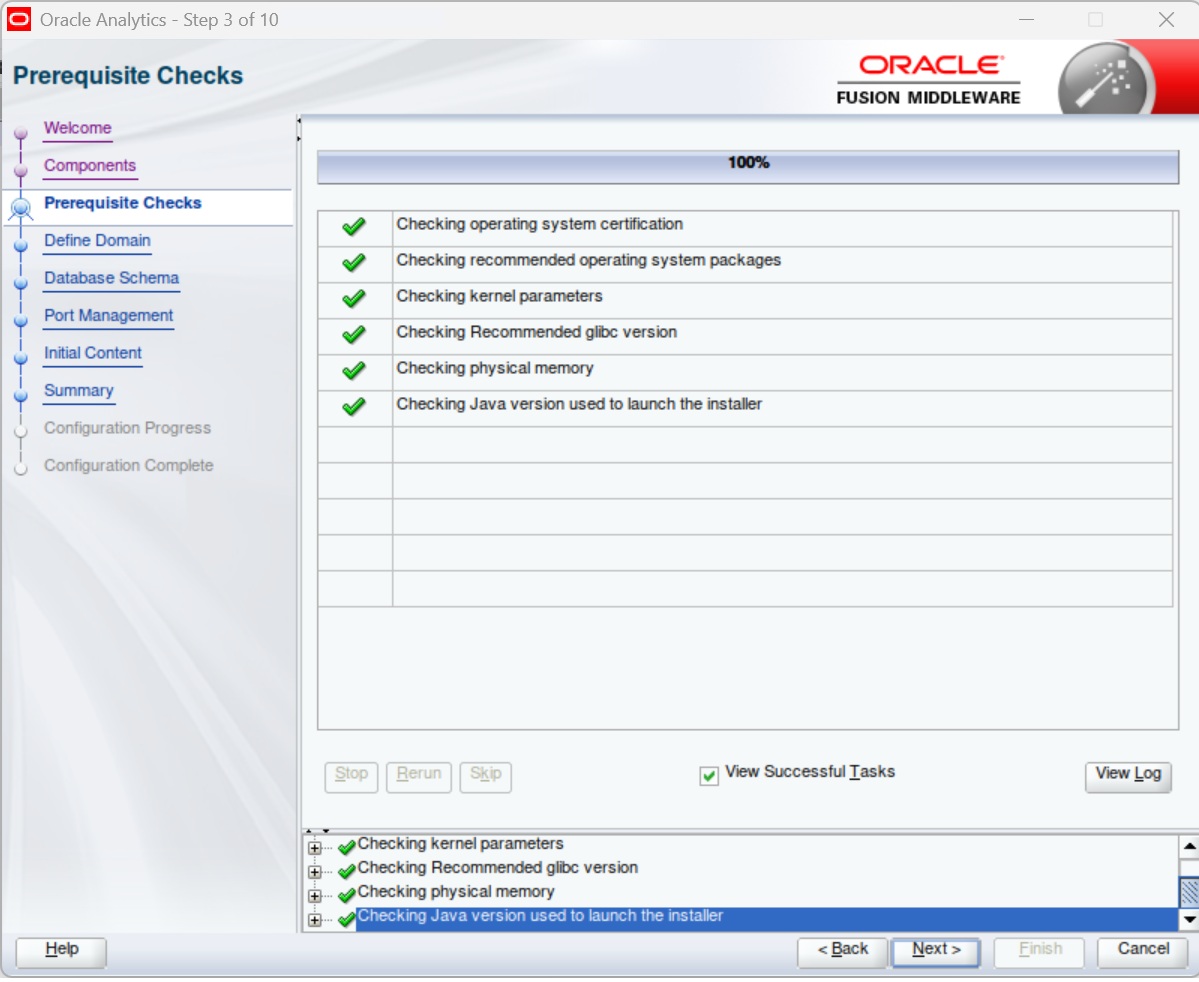This screenshot has height=982, width=1199.
Task: Open the Port Management step
Action: [x=109, y=315]
